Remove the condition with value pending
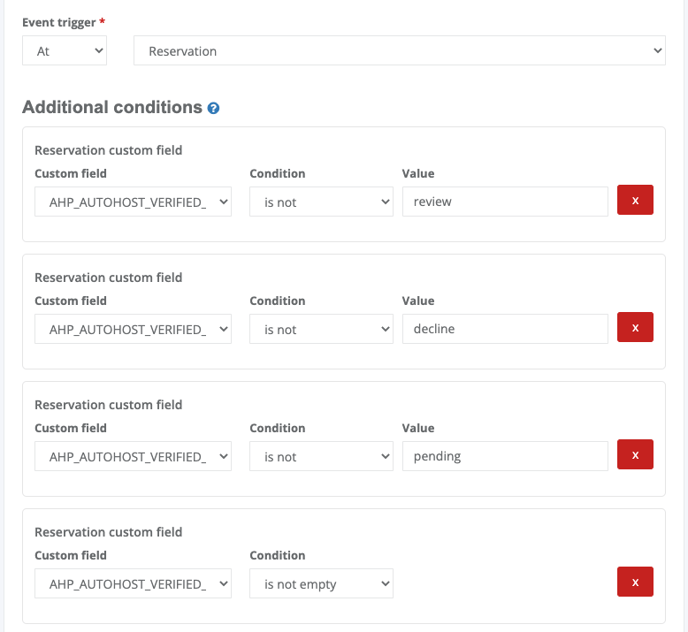This screenshot has width=688, height=632. click(635, 455)
